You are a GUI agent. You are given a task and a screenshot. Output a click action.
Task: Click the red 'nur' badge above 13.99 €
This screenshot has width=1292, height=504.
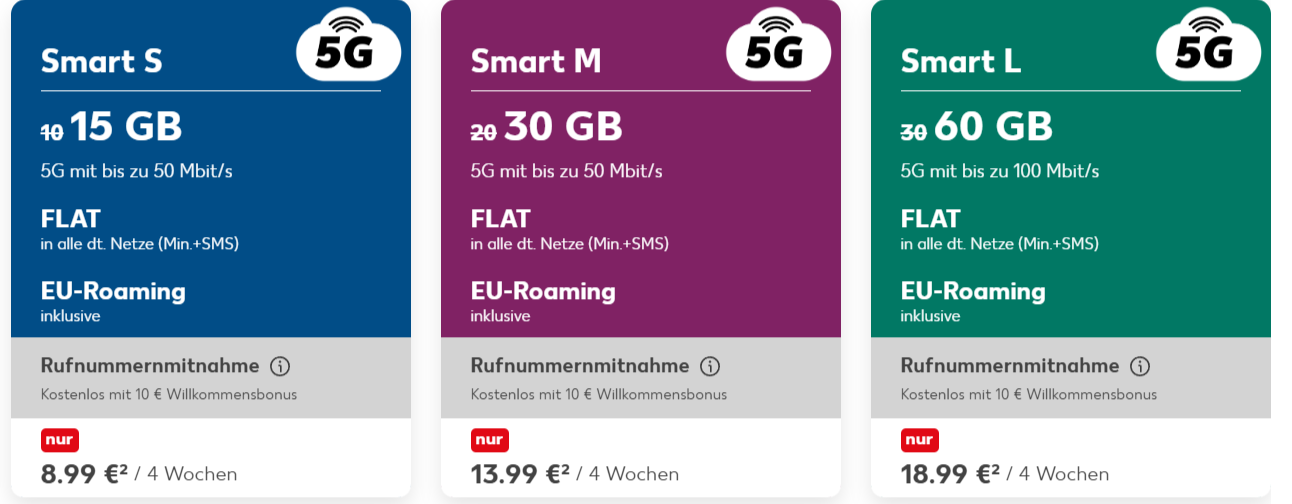coord(490,440)
